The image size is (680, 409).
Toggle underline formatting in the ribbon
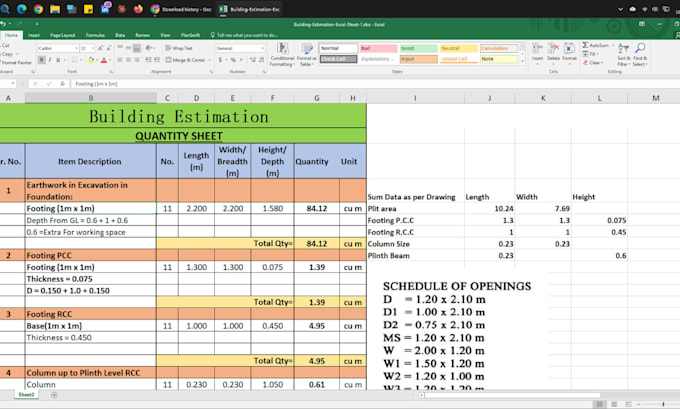point(58,60)
